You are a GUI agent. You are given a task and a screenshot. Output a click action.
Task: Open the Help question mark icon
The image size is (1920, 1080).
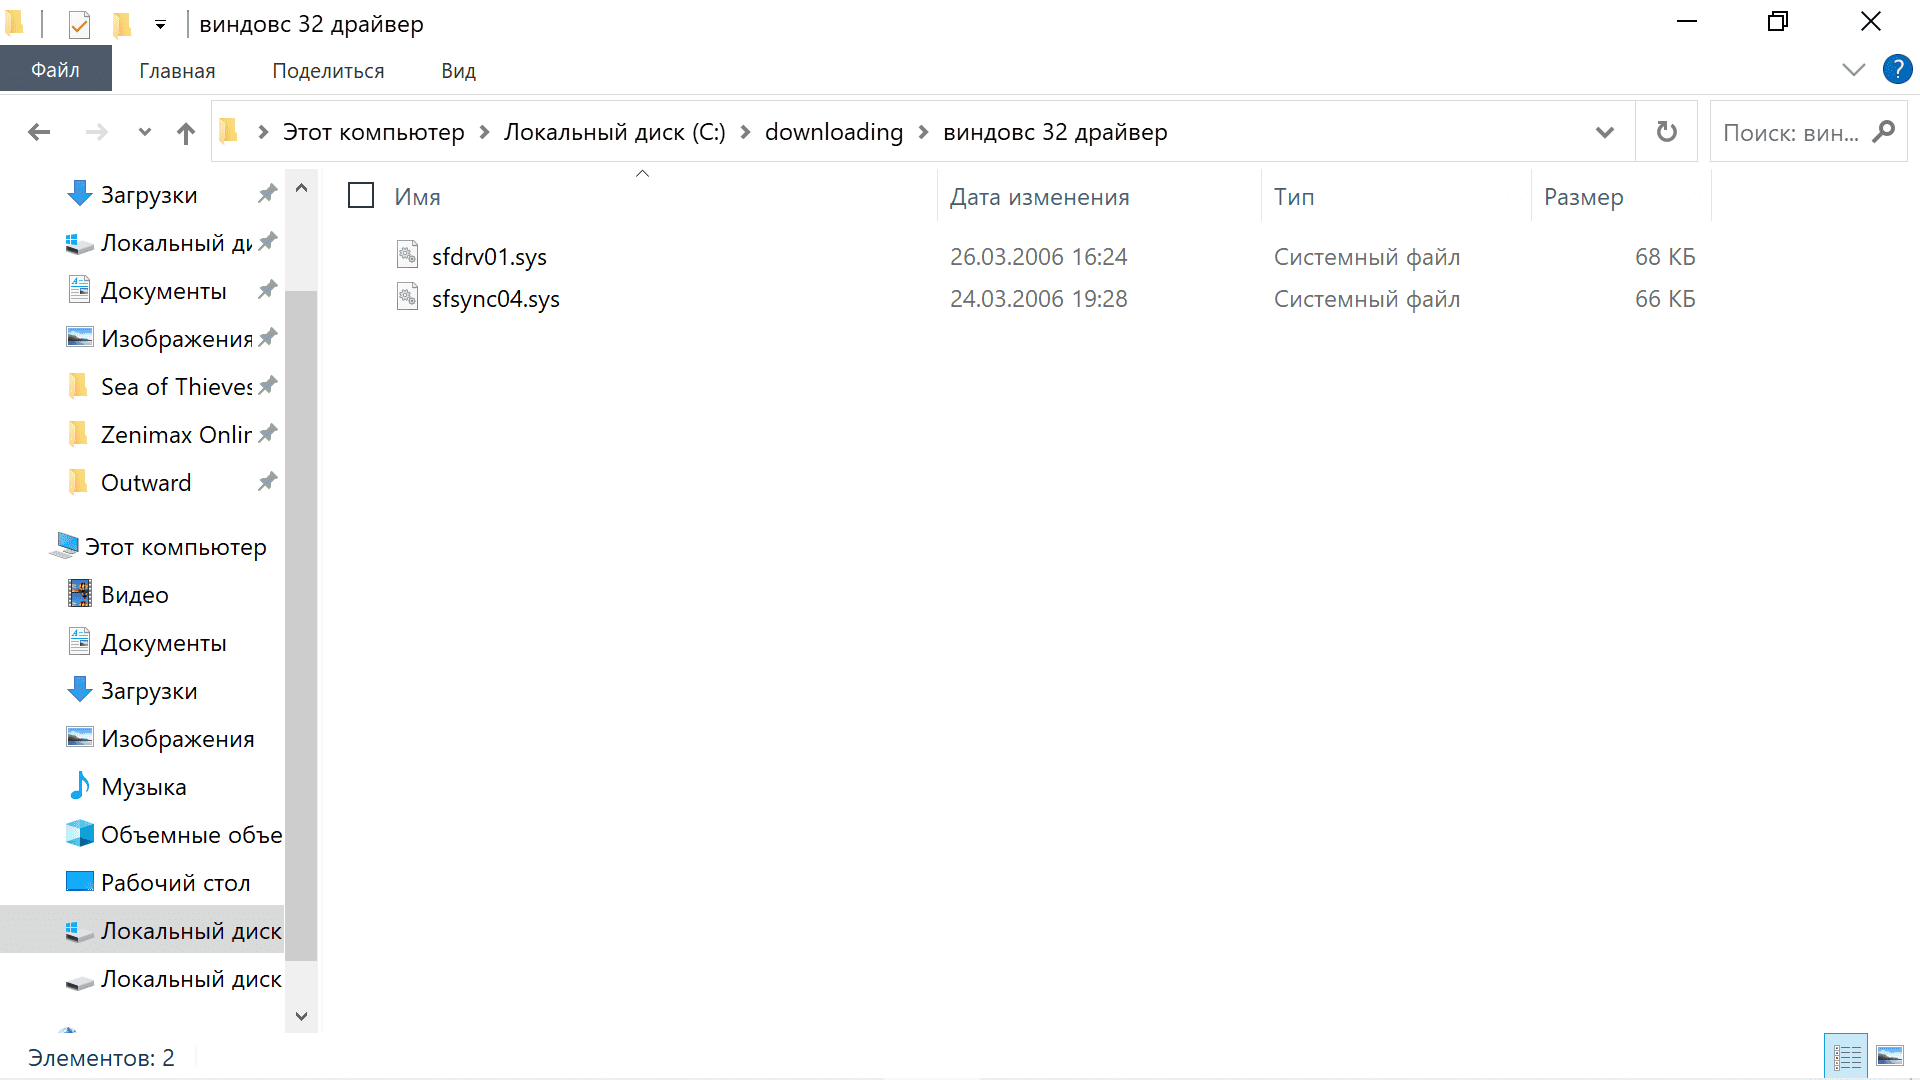[1897, 70]
